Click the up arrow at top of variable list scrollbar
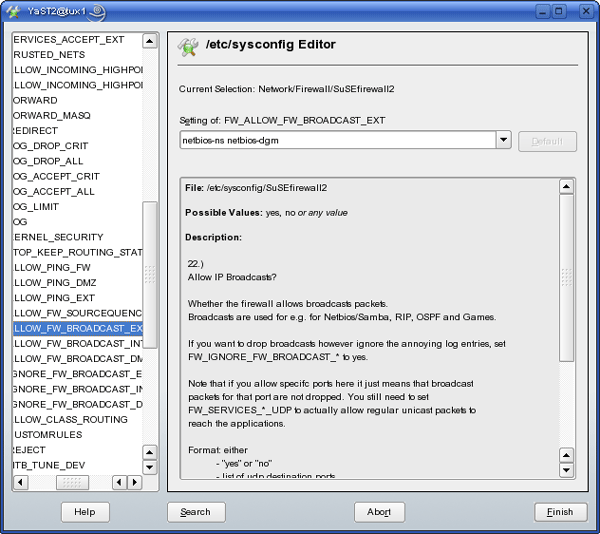 click(x=150, y=41)
